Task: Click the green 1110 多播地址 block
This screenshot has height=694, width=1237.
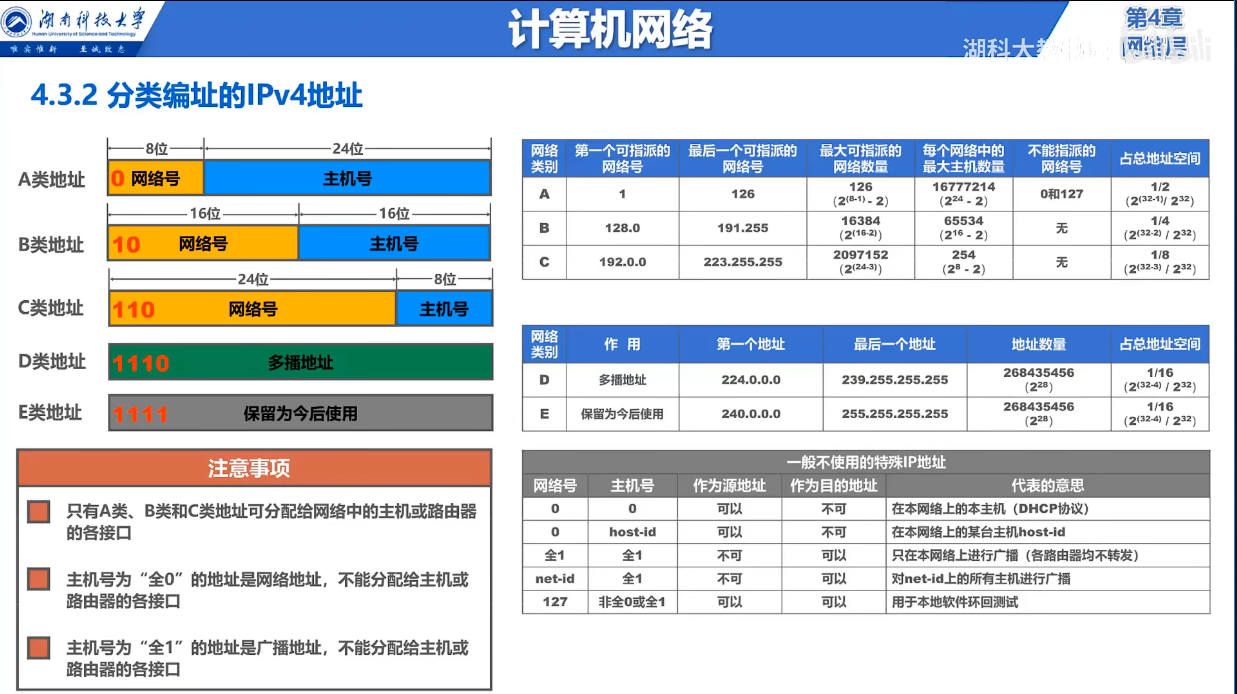Action: pyautogui.click(x=300, y=362)
